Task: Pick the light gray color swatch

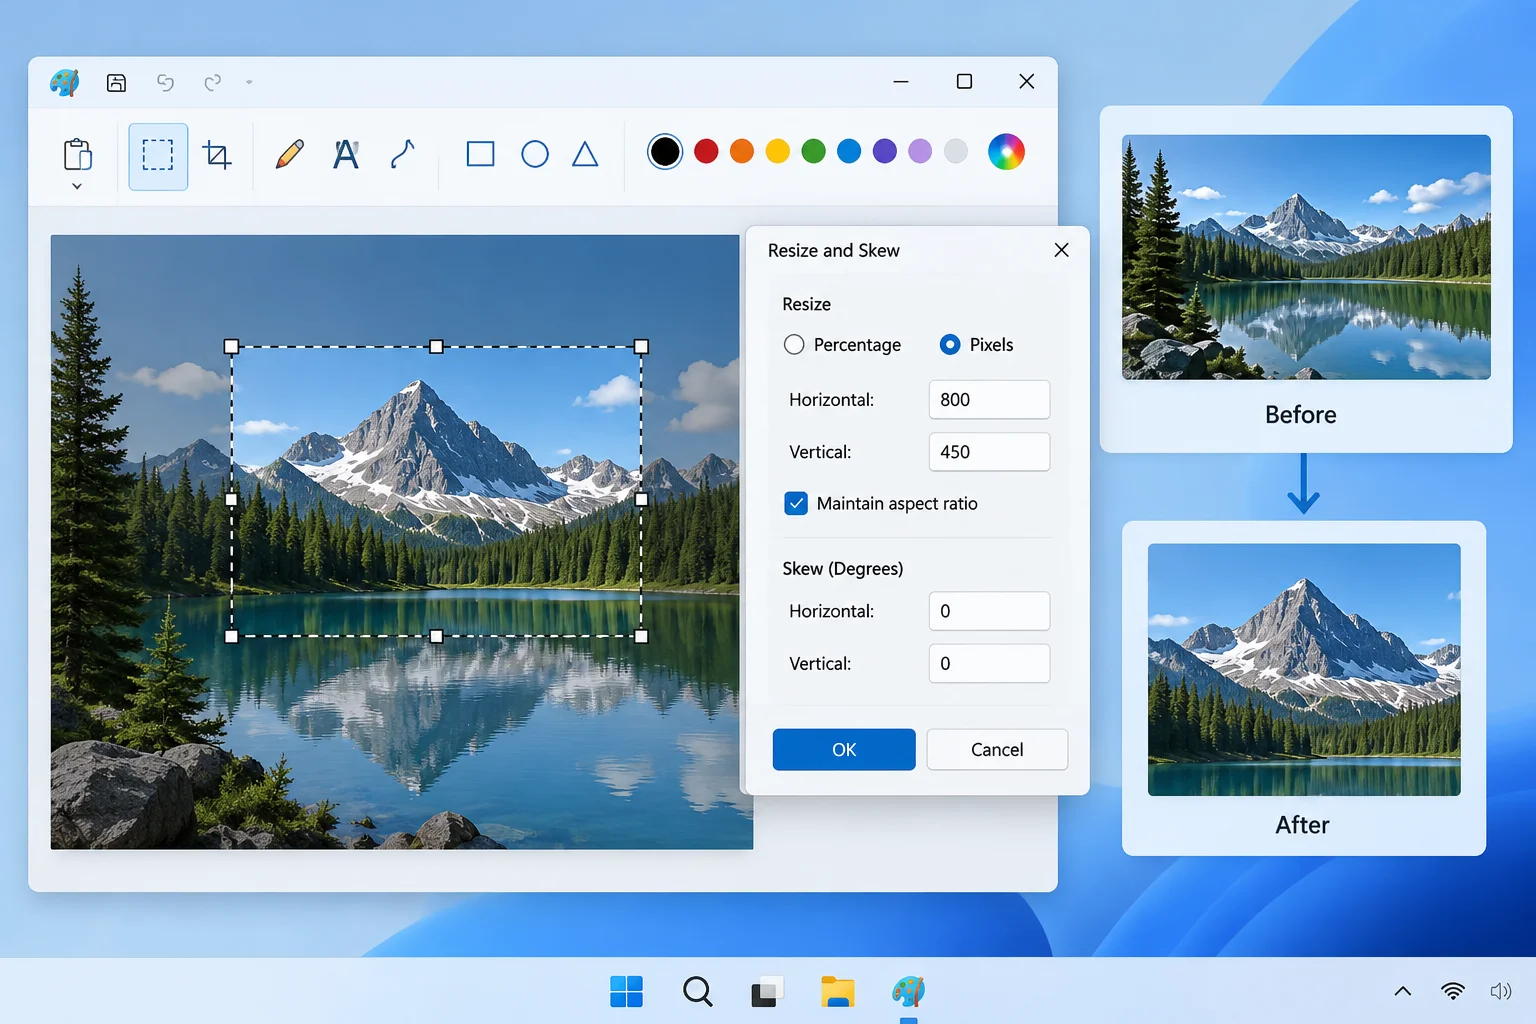Action: (956, 151)
